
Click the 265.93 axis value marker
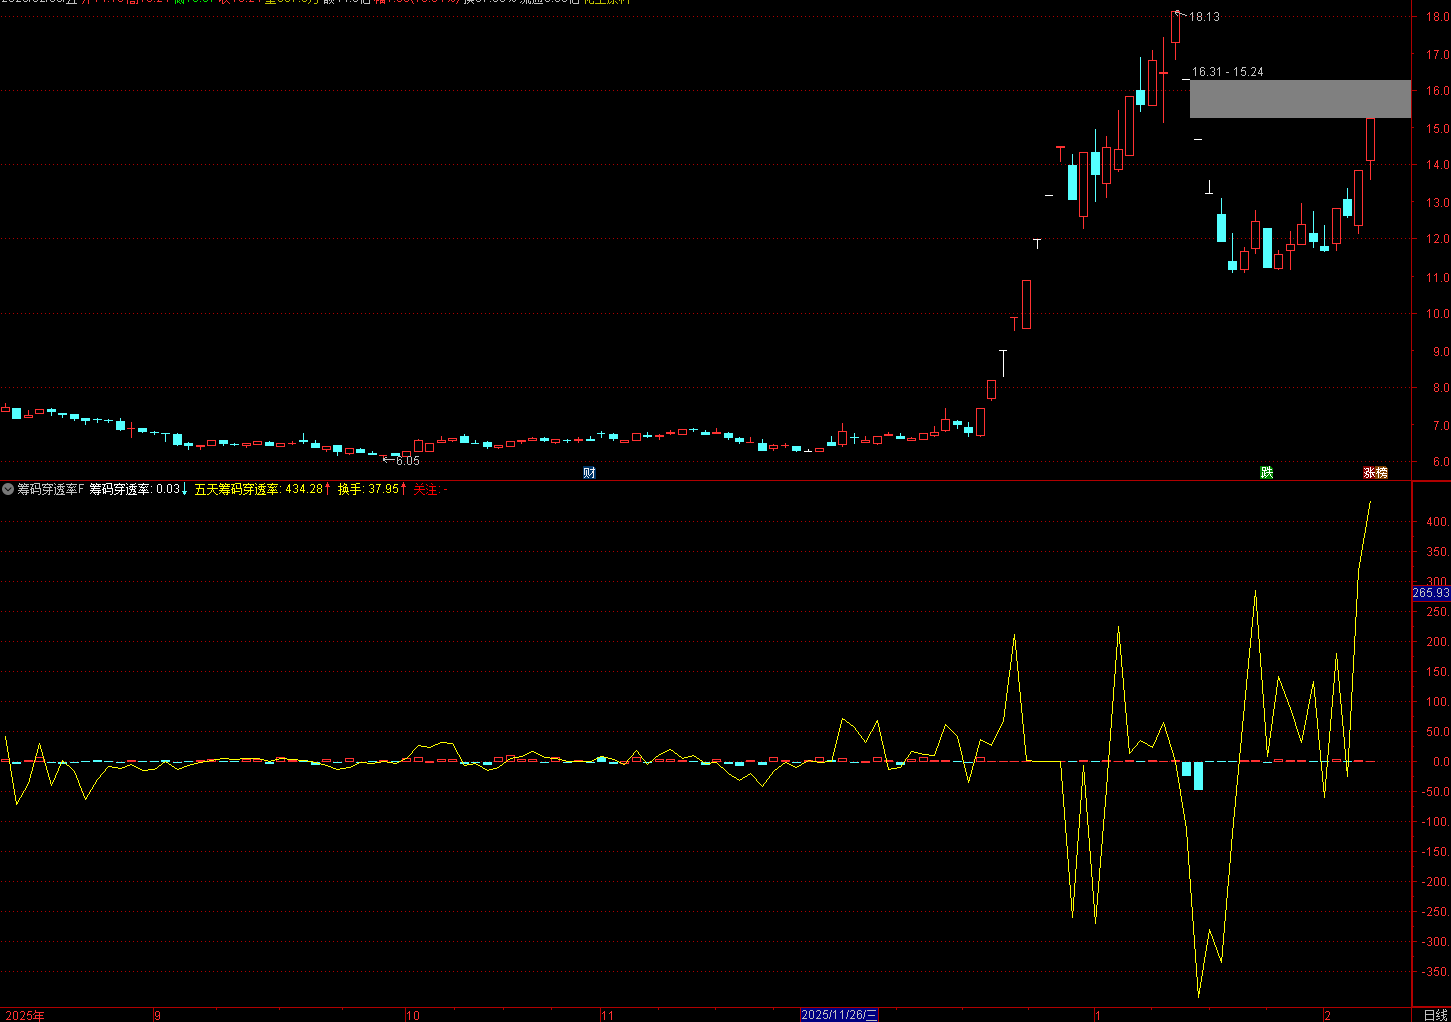(x=1430, y=593)
